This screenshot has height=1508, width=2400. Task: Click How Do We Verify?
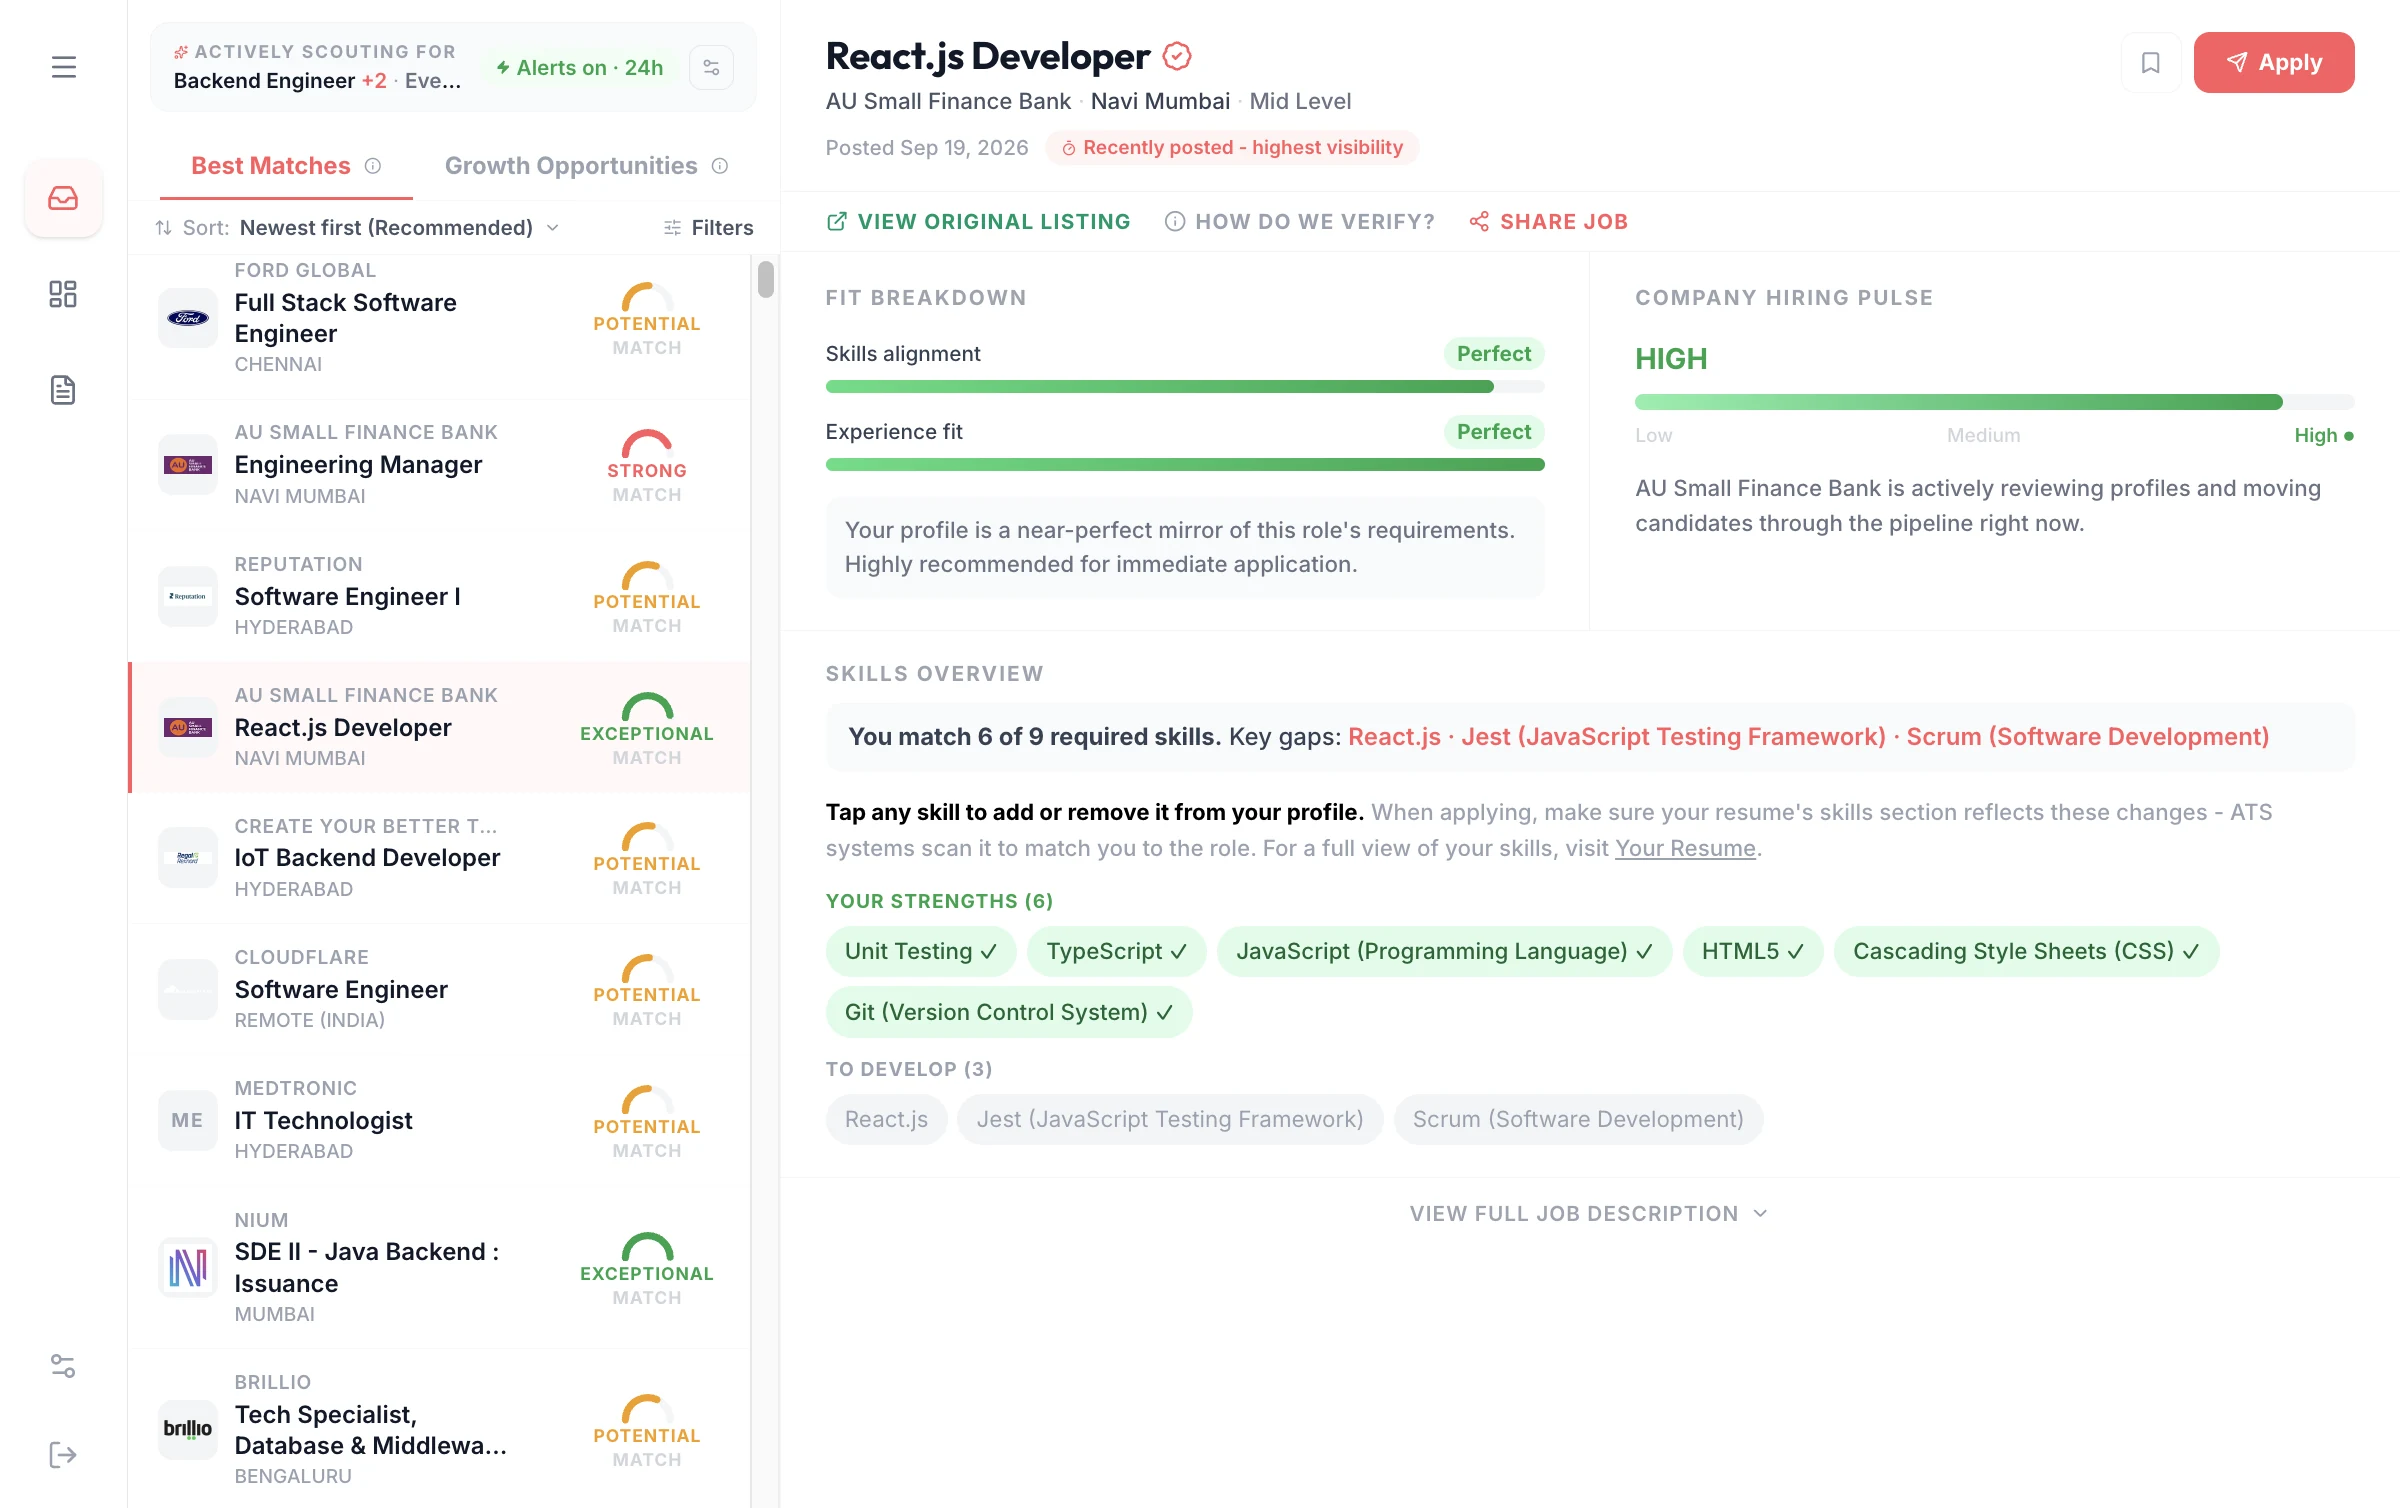1300,222
